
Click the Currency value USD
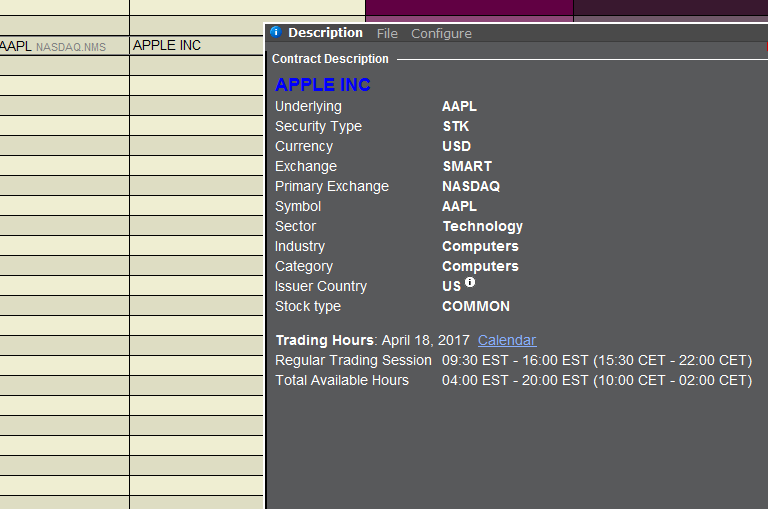click(456, 146)
